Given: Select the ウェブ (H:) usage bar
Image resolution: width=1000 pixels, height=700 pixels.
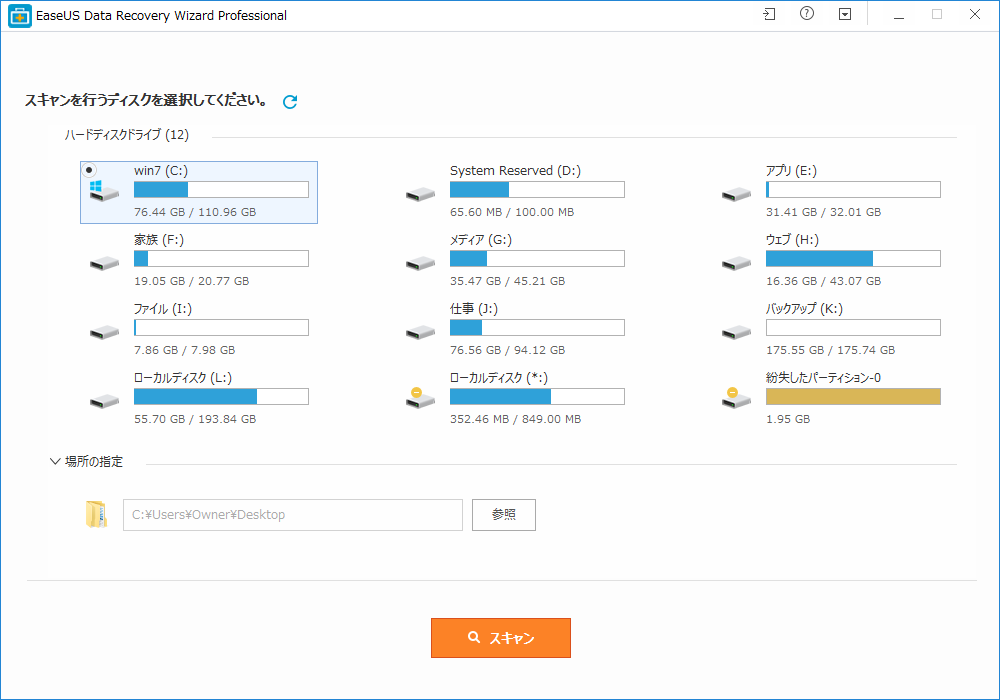Looking at the screenshot, I should 853,258.
